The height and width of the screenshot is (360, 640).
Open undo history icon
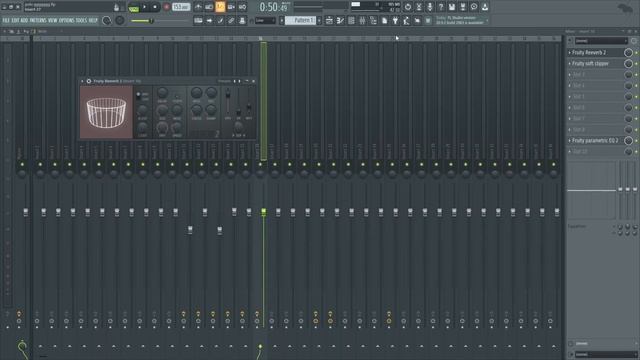pos(408,7)
